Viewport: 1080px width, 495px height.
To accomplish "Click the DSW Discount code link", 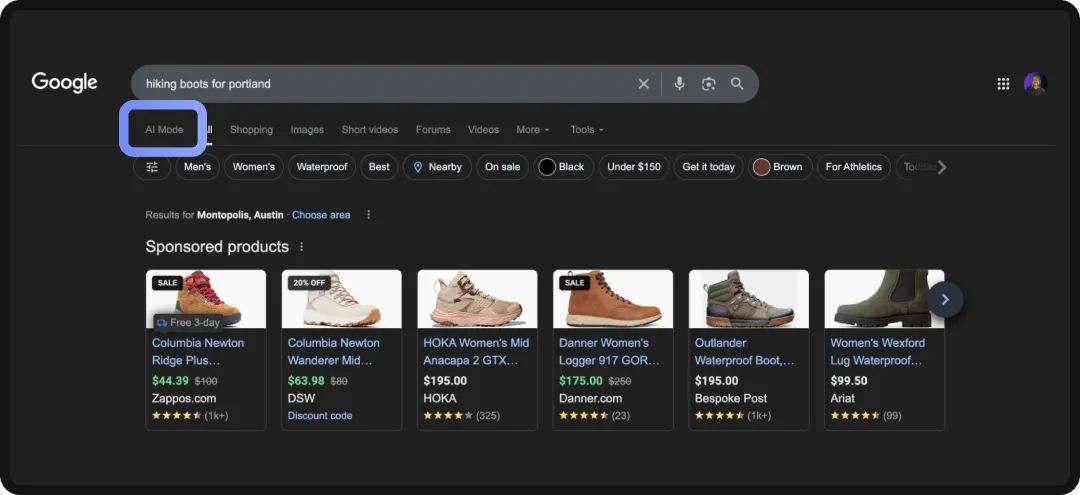I will coord(320,416).
